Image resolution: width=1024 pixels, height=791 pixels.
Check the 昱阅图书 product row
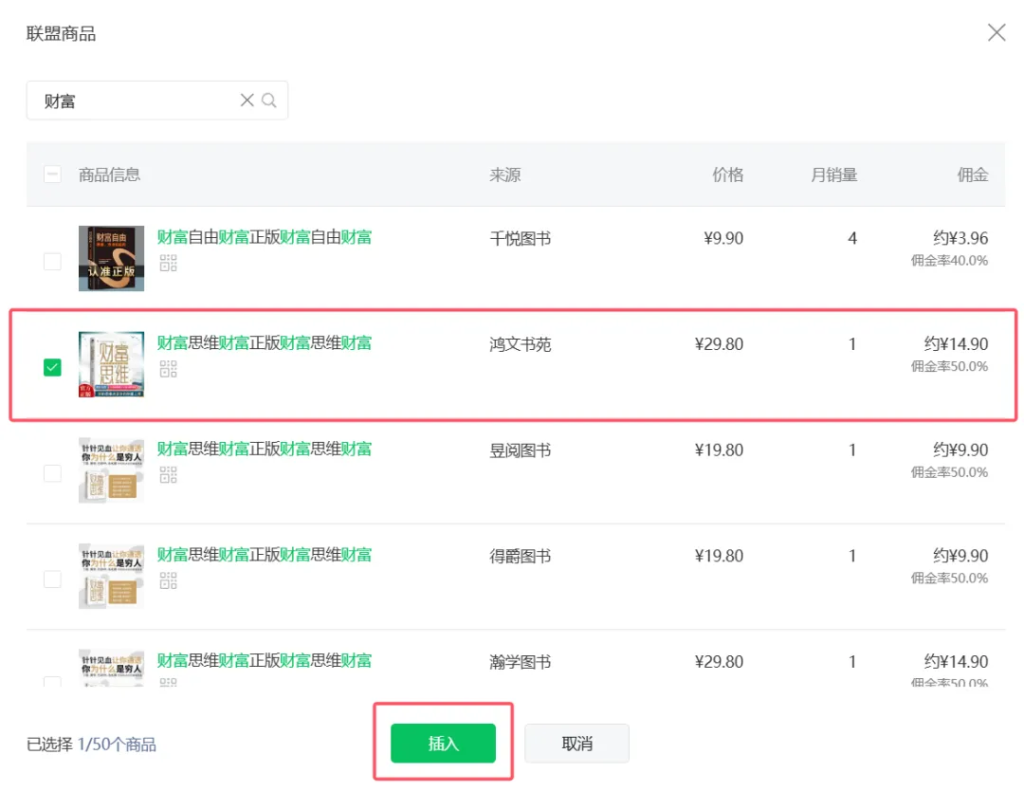(x=52, y=473)
